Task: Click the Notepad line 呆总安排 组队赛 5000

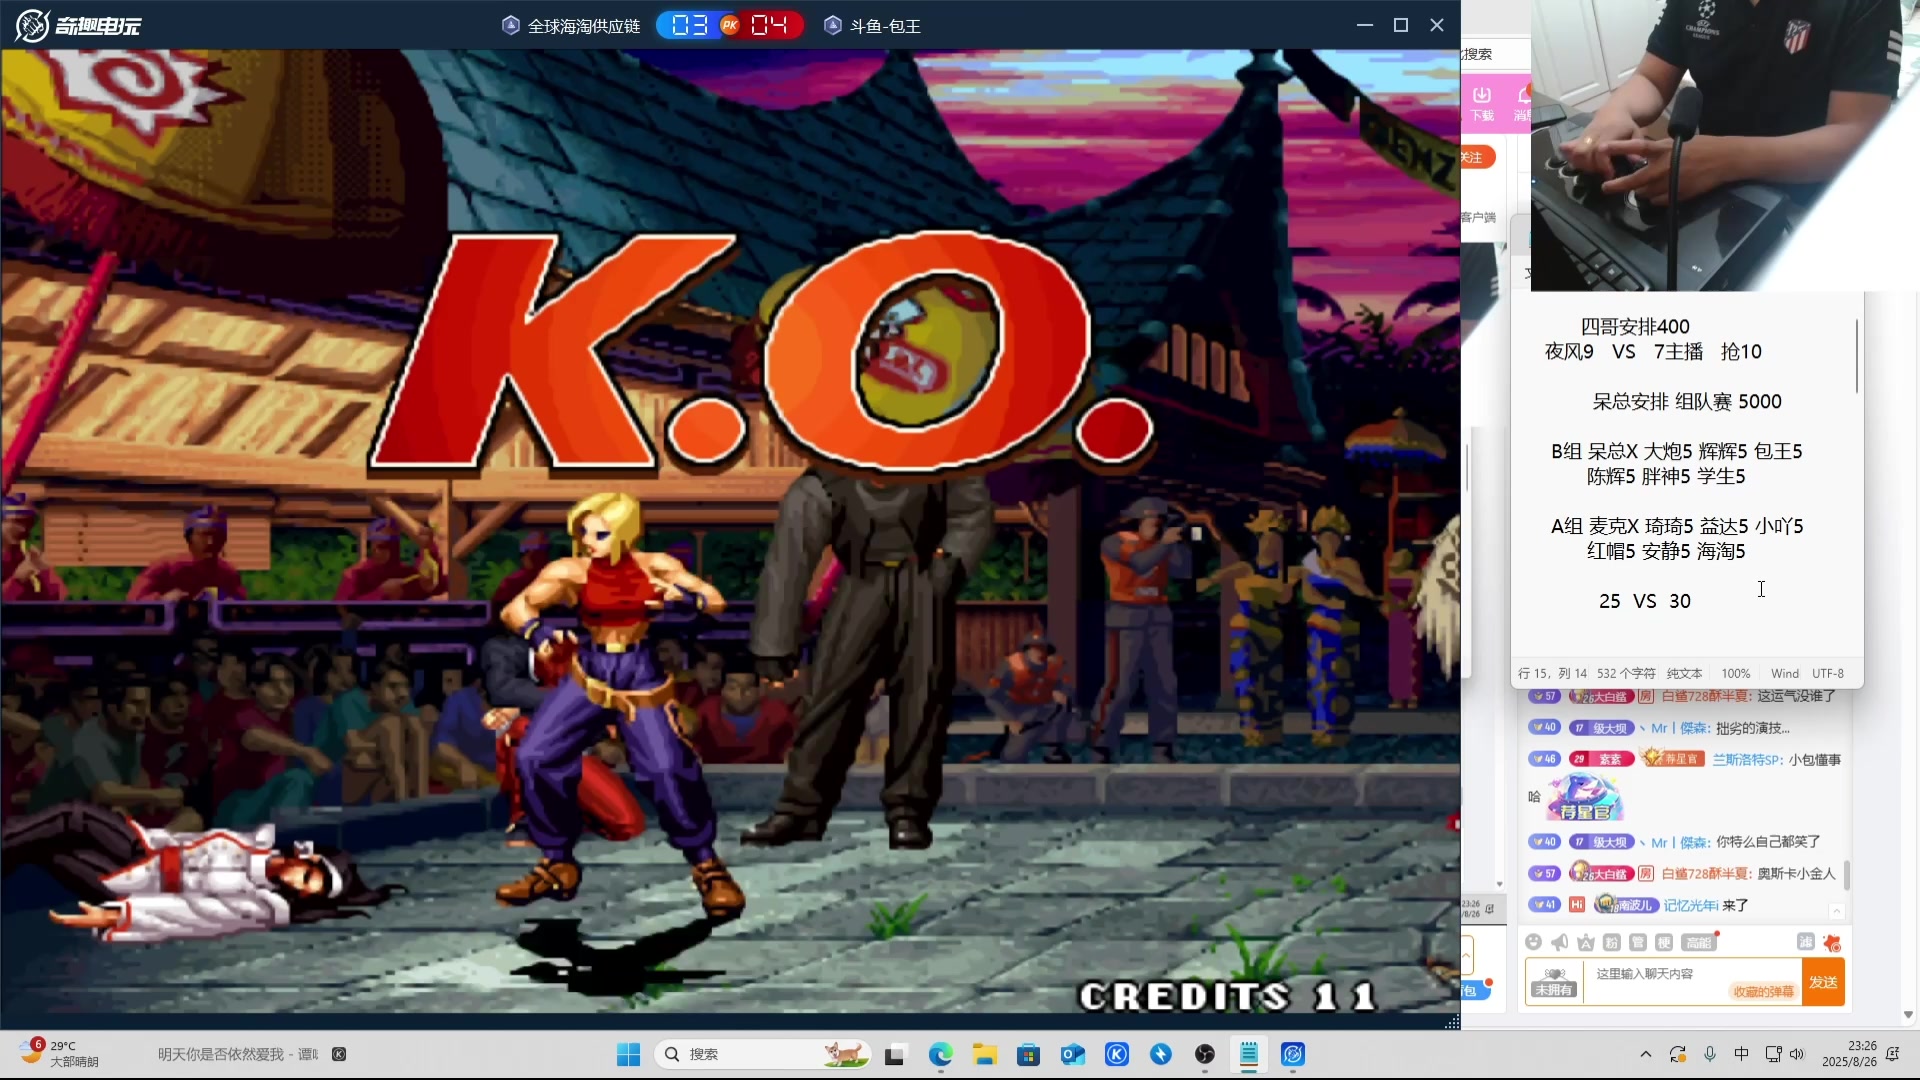Action: [x=1687, y=401]
